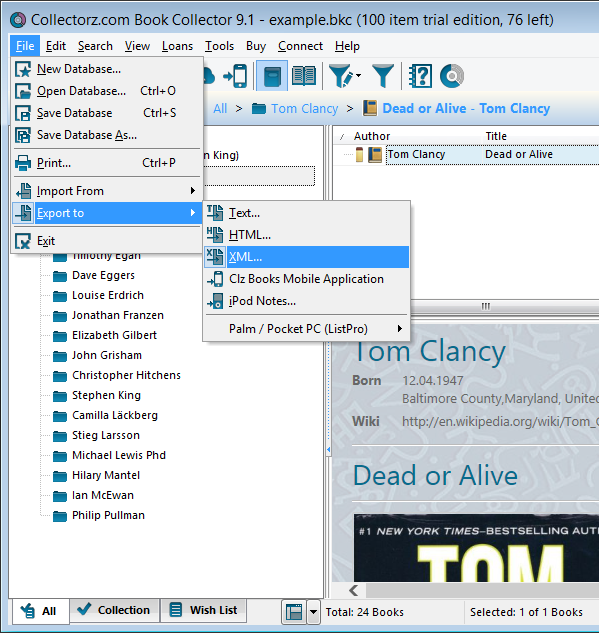599x633 pixels.
Task: Choose HTML... export option
Action: (x=307, y=235)
